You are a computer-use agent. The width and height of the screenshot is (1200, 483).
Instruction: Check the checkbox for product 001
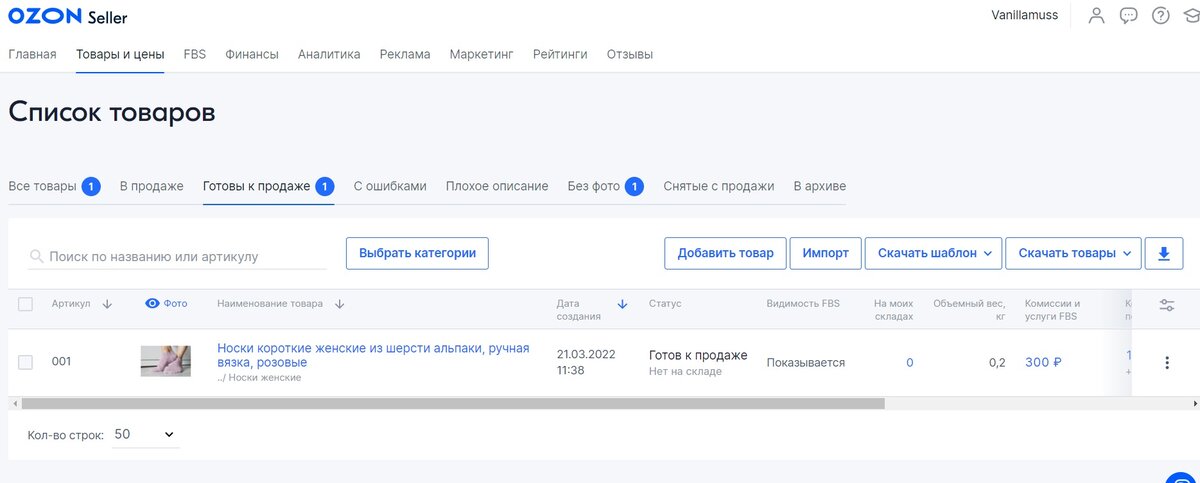26,362
